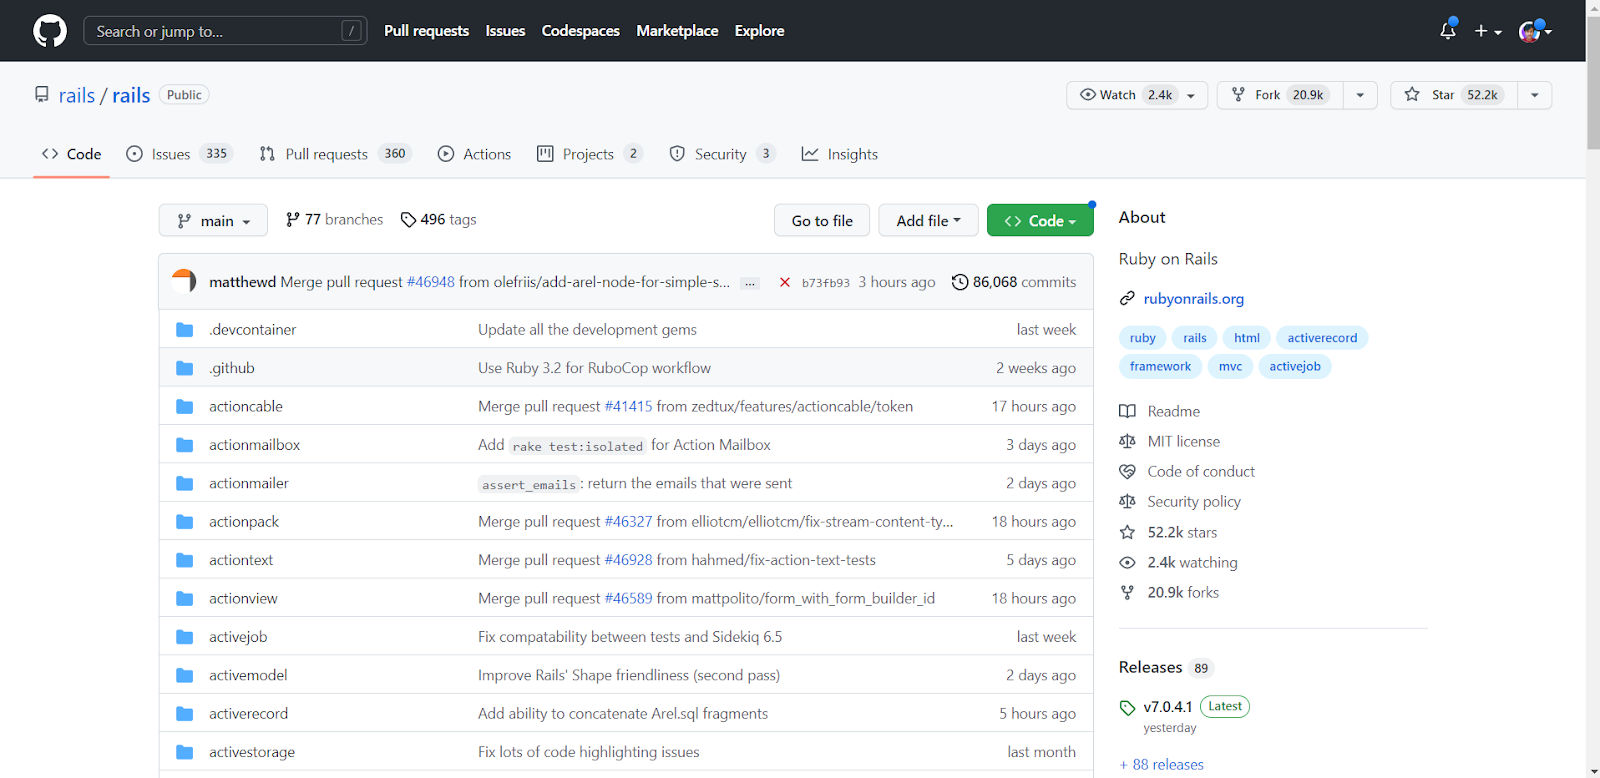Image resolution: width=1600 pixels, height=778 pixels.
Task: Click folder icon next to activemodel
Action: [x=184, y=675]
